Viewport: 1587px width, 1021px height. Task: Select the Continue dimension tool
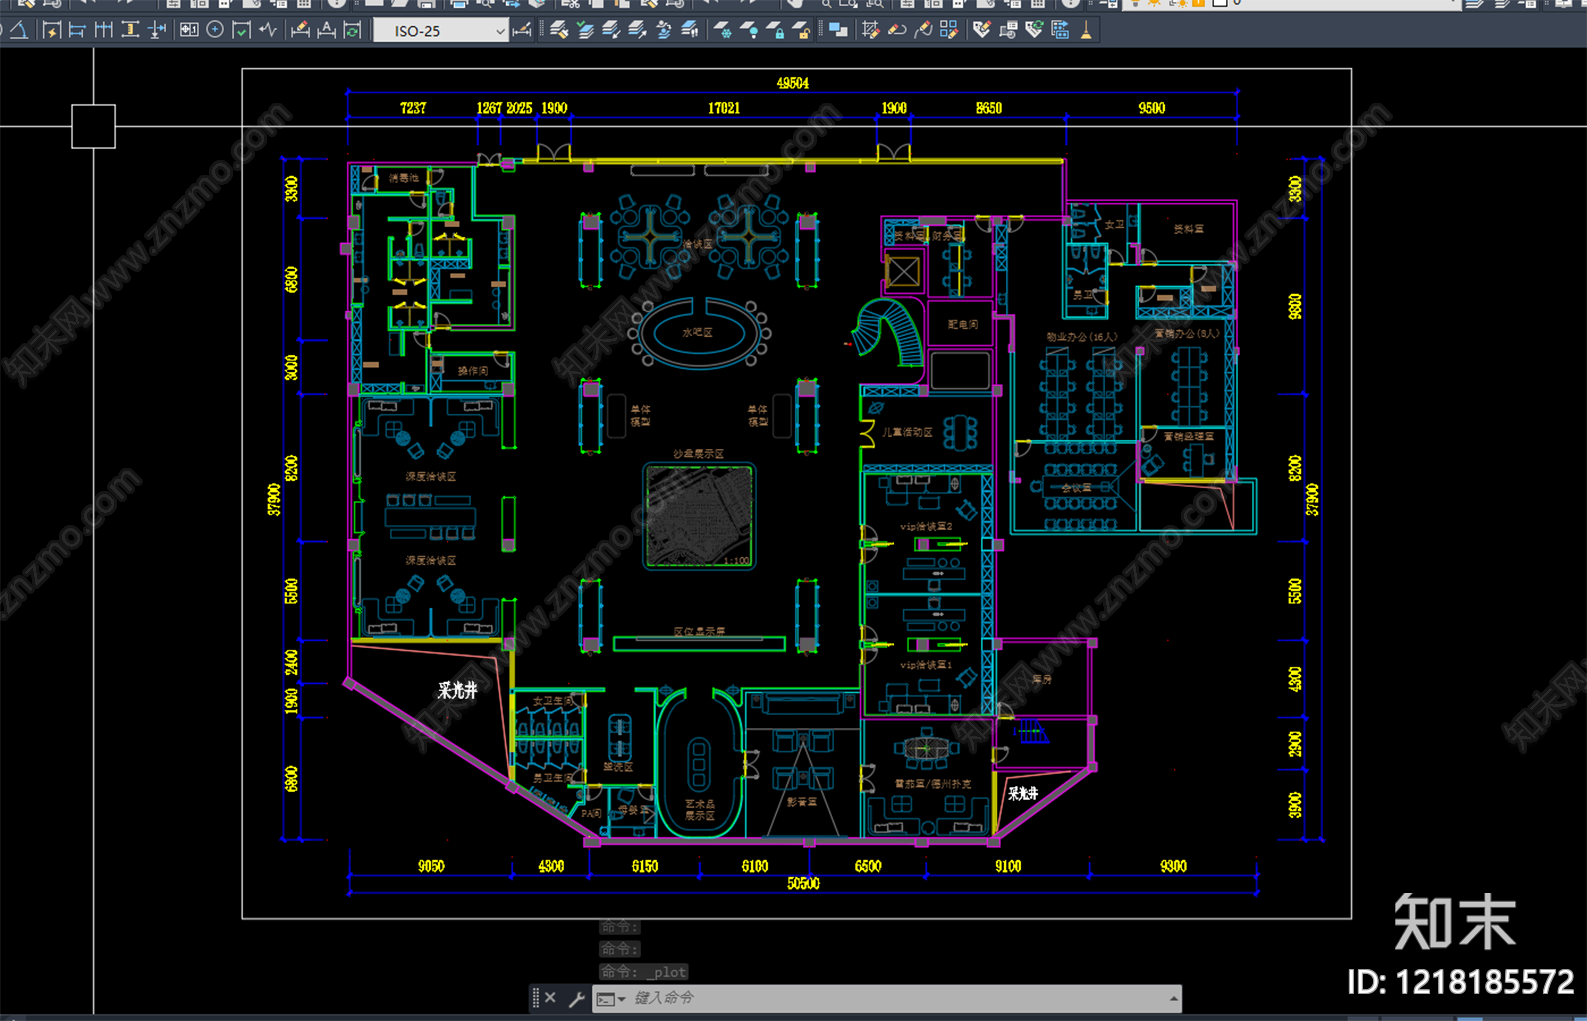pyautogui.click(x=104, y=30)
